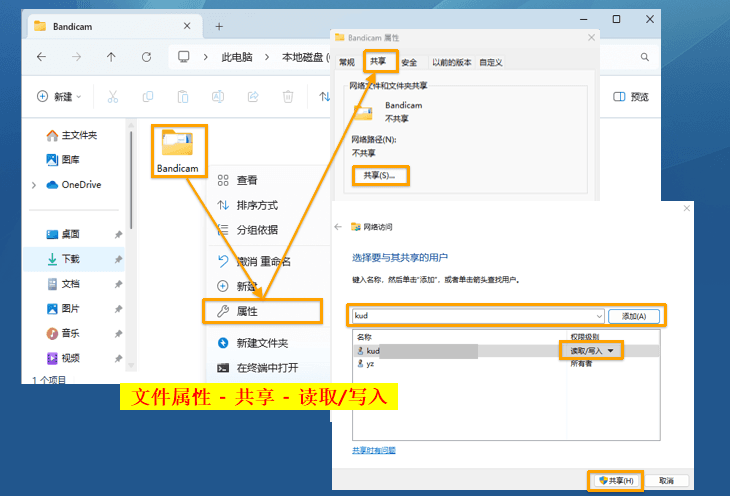Click the Copy toolbar icon
The image size is (730, 496).
(x=148, y=96)
